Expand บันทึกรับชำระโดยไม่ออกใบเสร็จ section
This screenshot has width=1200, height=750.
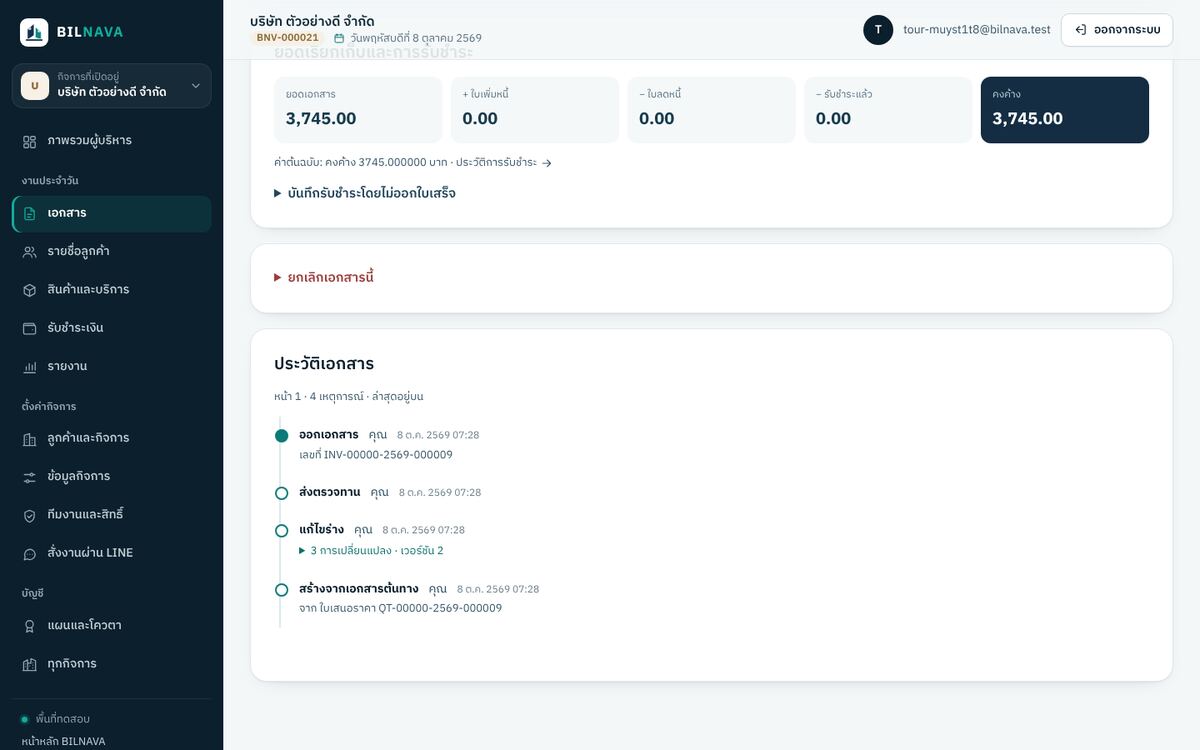[365, 193]
